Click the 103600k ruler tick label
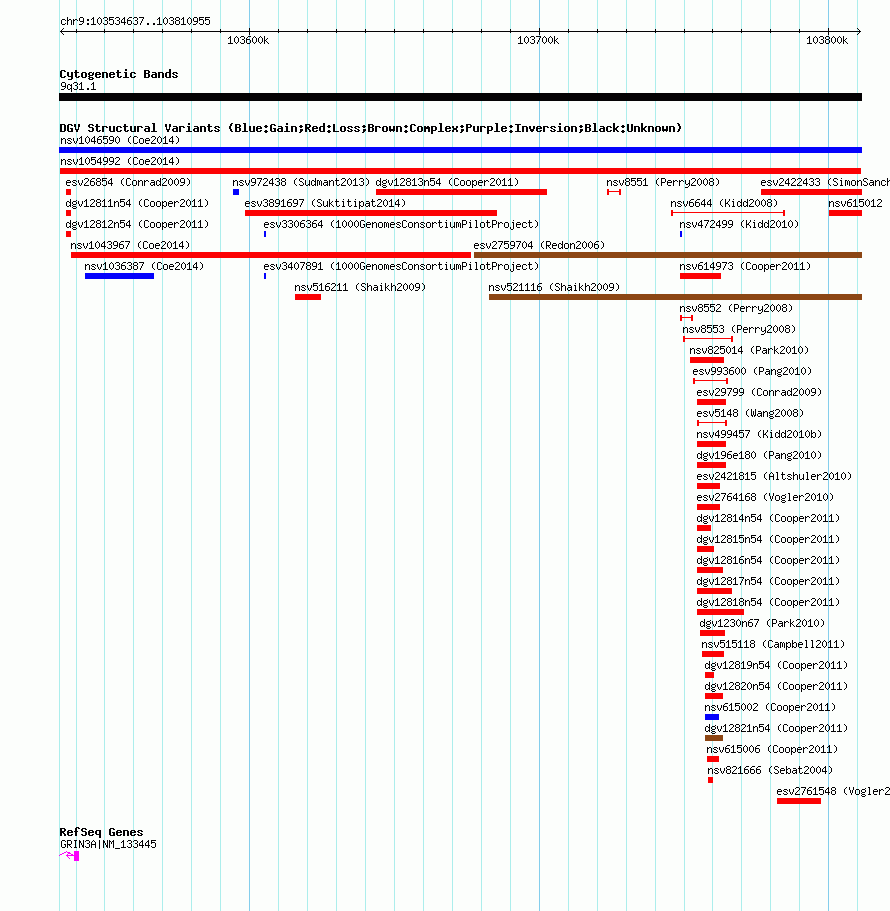890x911 pixels. point(248,40)
